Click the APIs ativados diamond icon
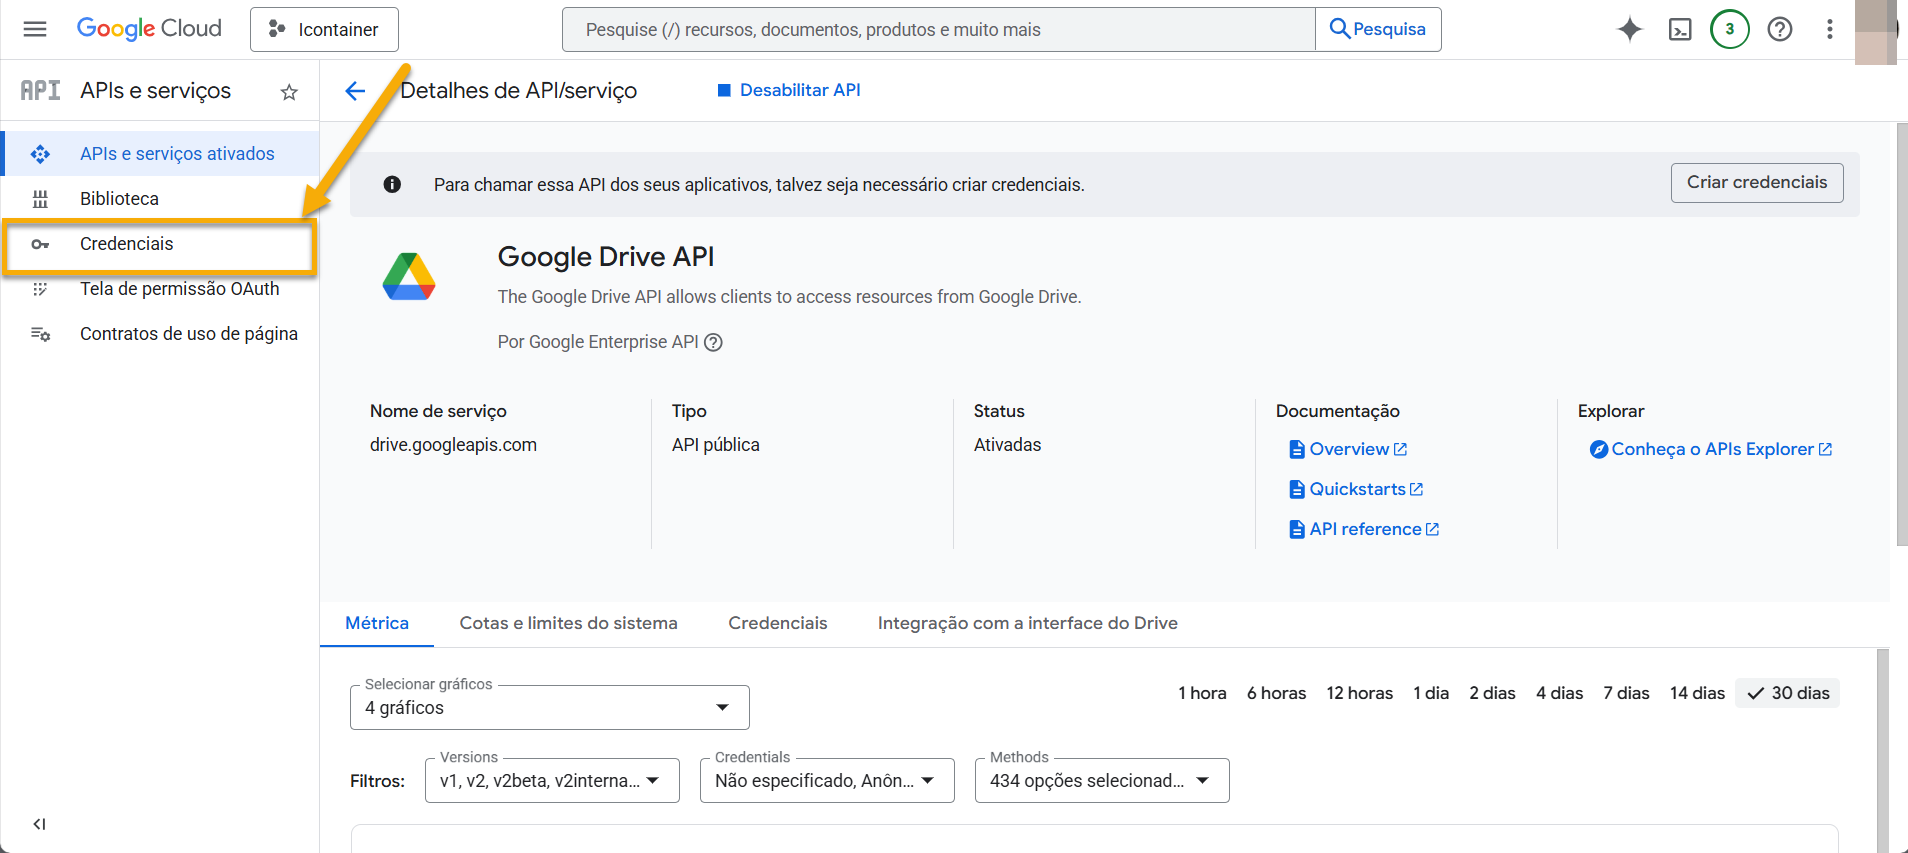 (x=40, y=154)
